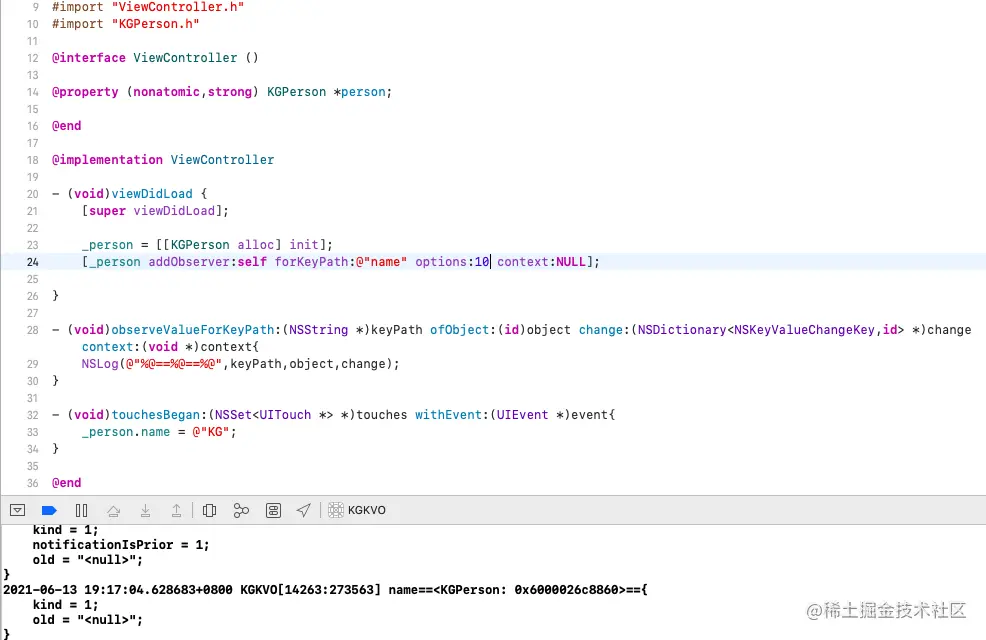This screenshot has width=986, height=640.
Task: Select the KGKVO process in the debug bar
Action: point(357,510)
